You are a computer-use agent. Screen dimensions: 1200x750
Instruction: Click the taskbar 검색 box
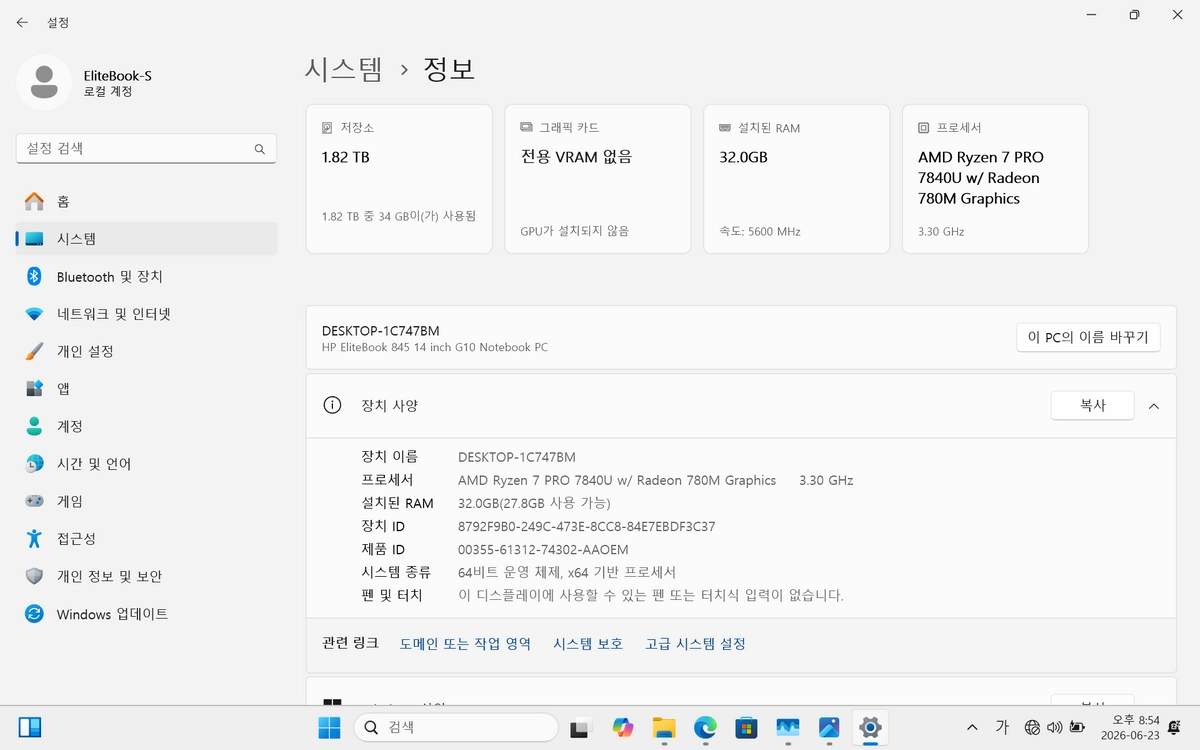[x=456, y=727]
